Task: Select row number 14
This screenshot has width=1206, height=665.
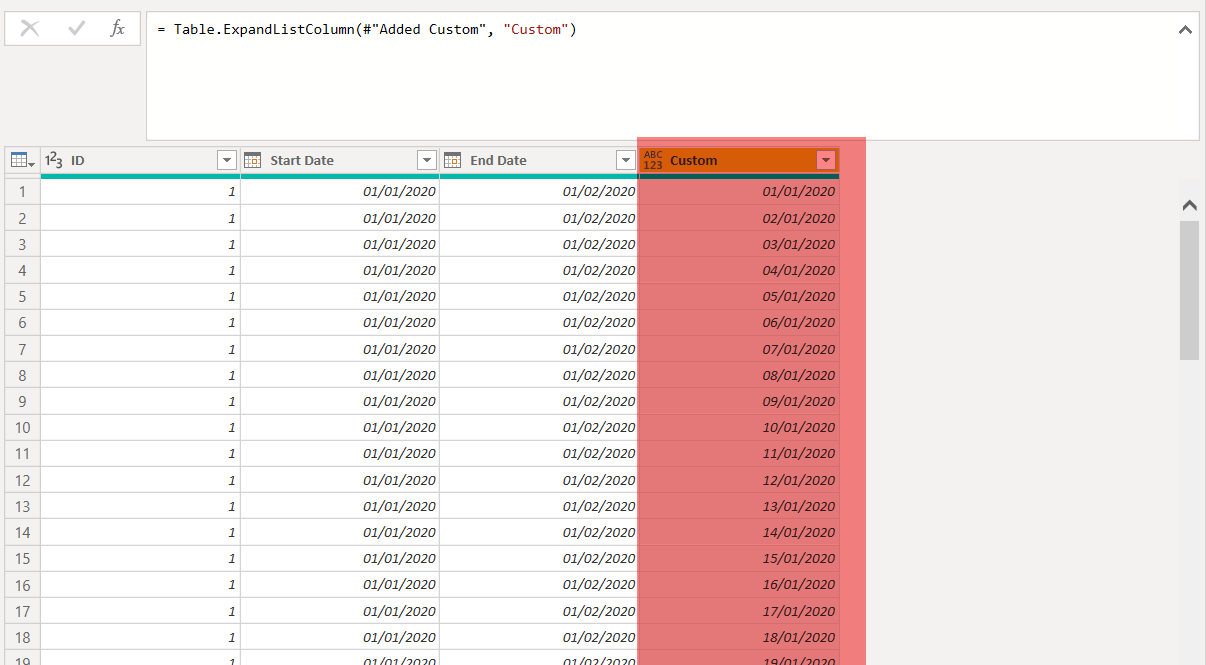Action: pos(22,532)
